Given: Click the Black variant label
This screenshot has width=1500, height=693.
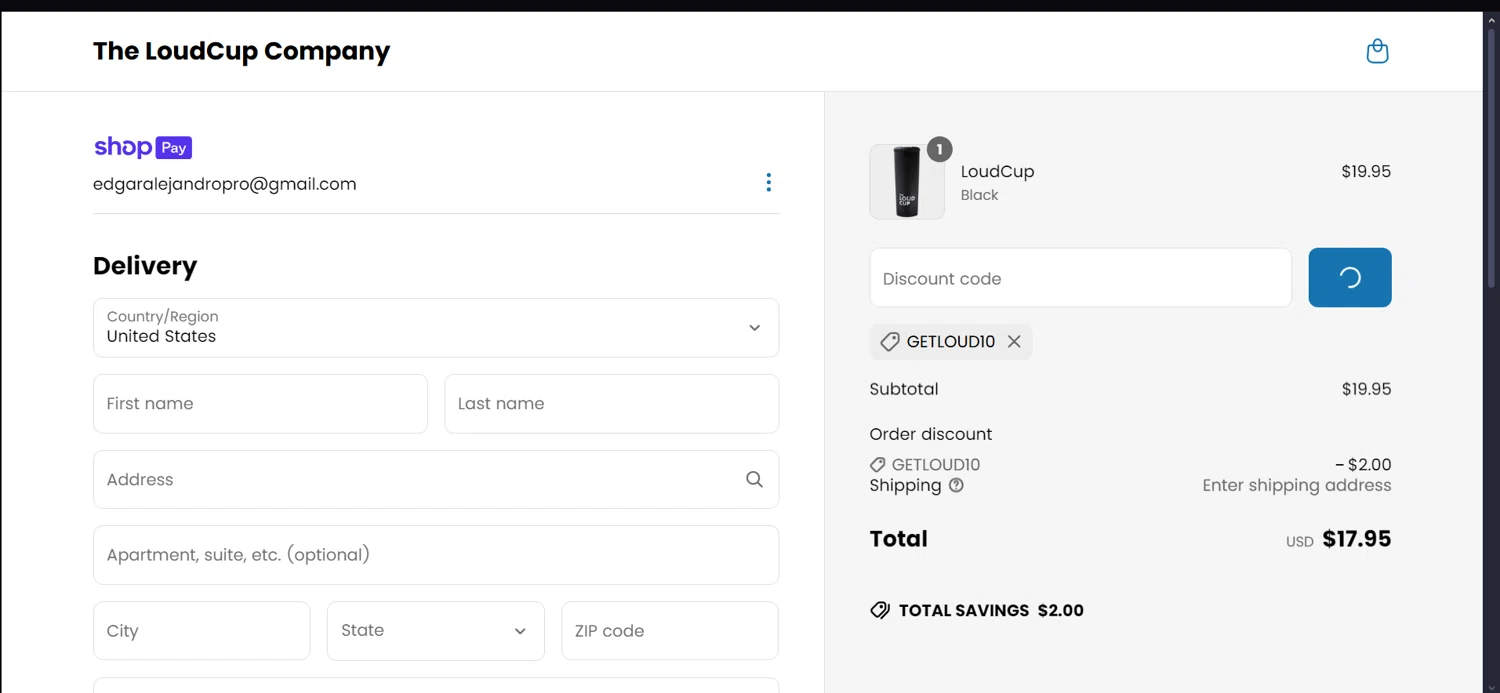Looking at the screenshot, I should 980,195.
